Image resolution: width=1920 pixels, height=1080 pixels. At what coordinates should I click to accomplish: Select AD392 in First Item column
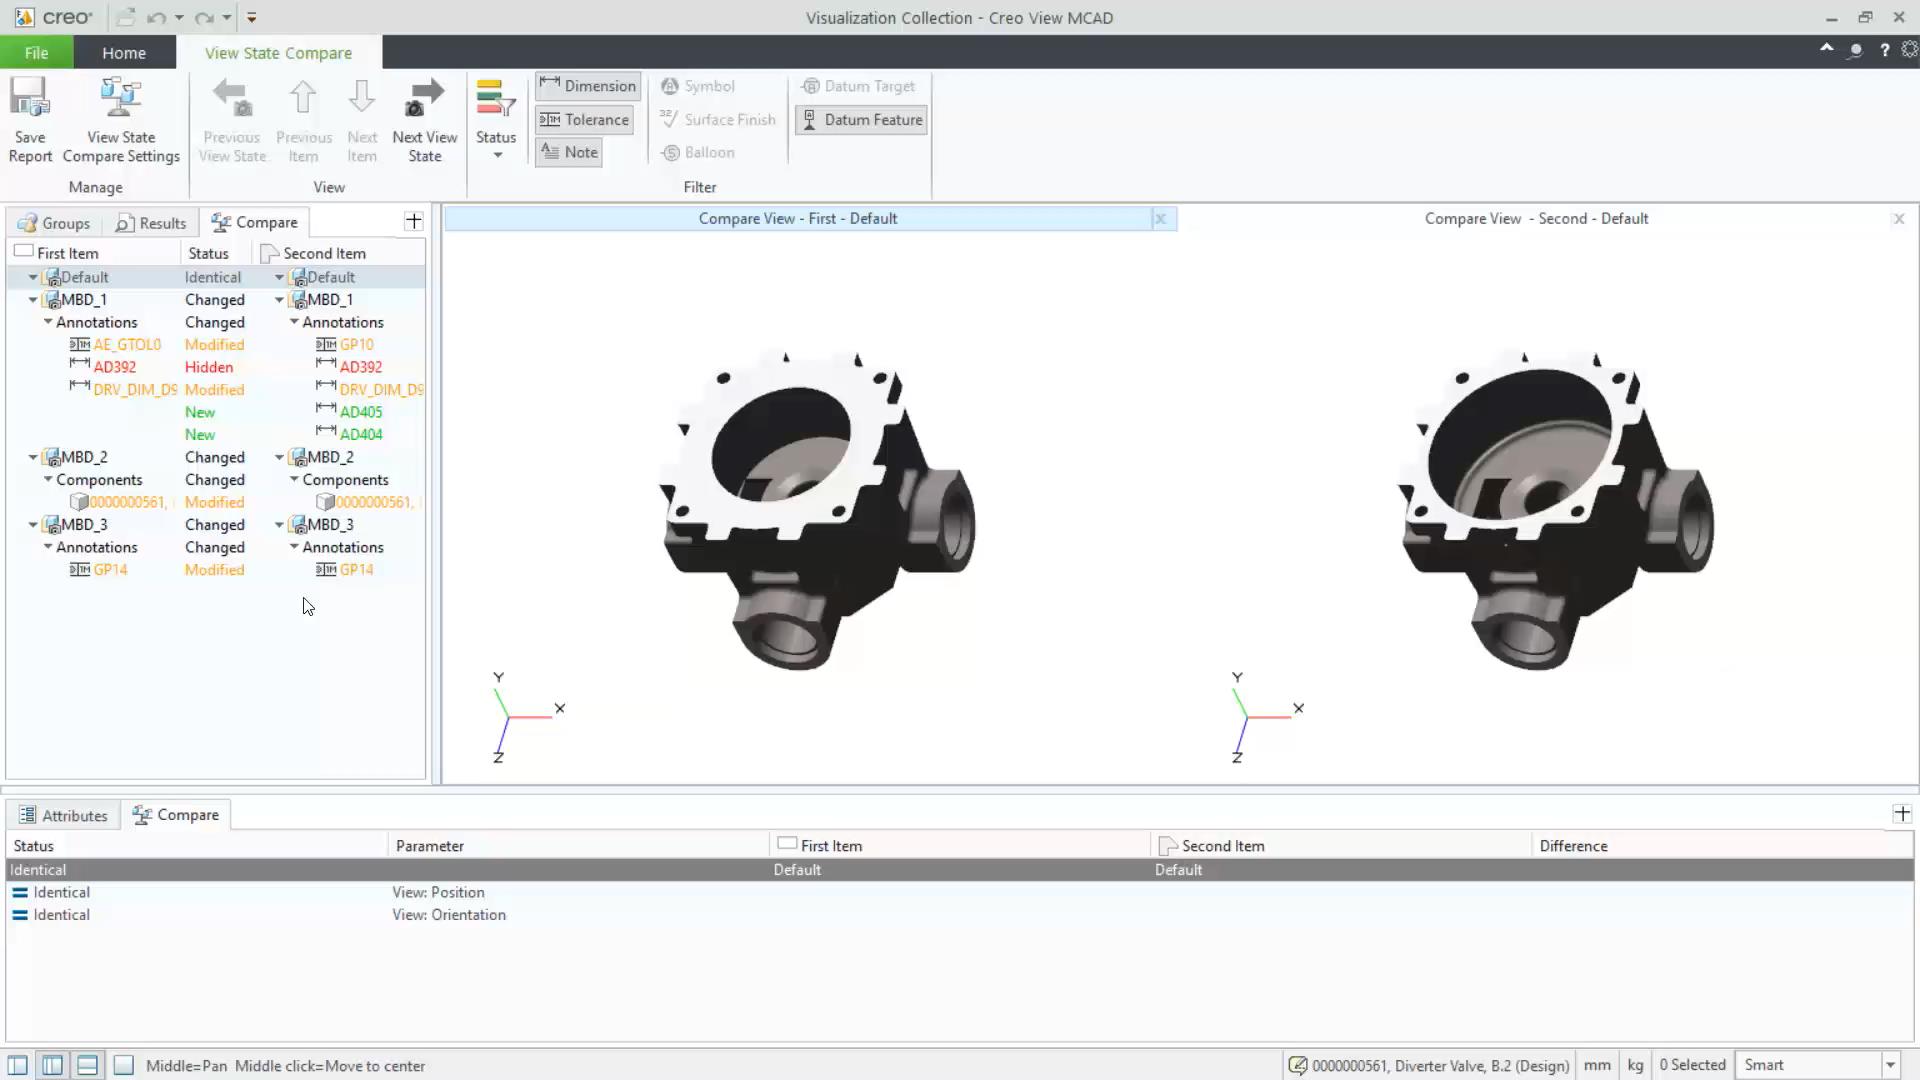point(114,367)
